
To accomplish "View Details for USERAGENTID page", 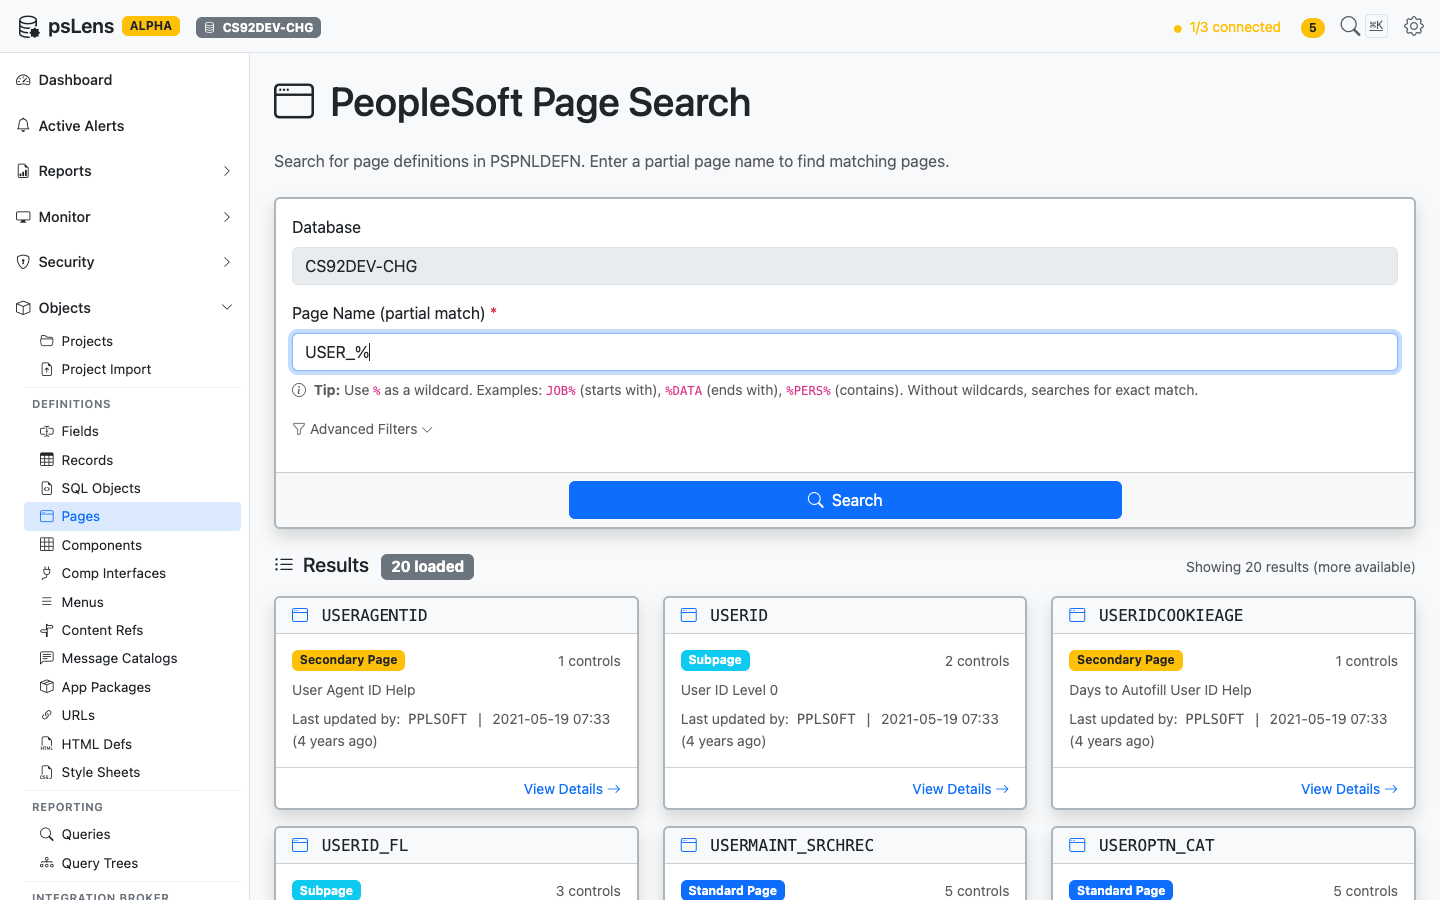I will (572, 789).
